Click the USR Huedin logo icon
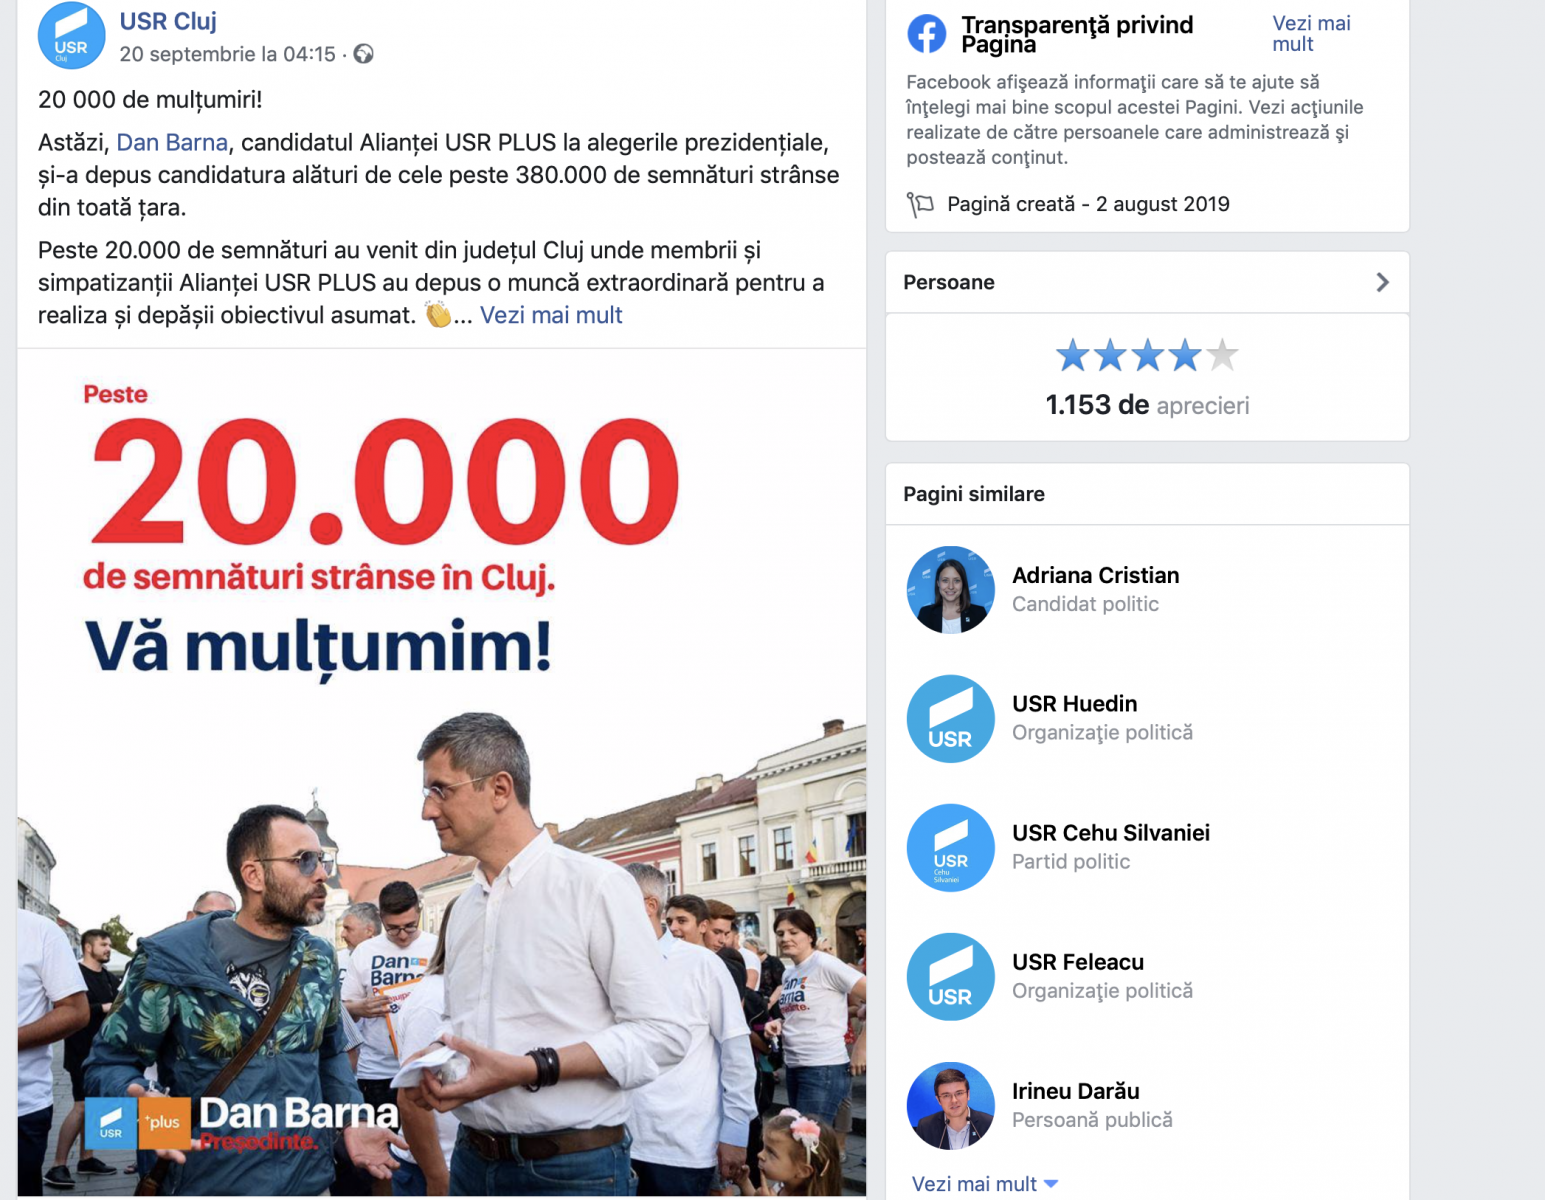Image resolution: width=1545 pixels, height=1200 pixels. tap(950, 719)
